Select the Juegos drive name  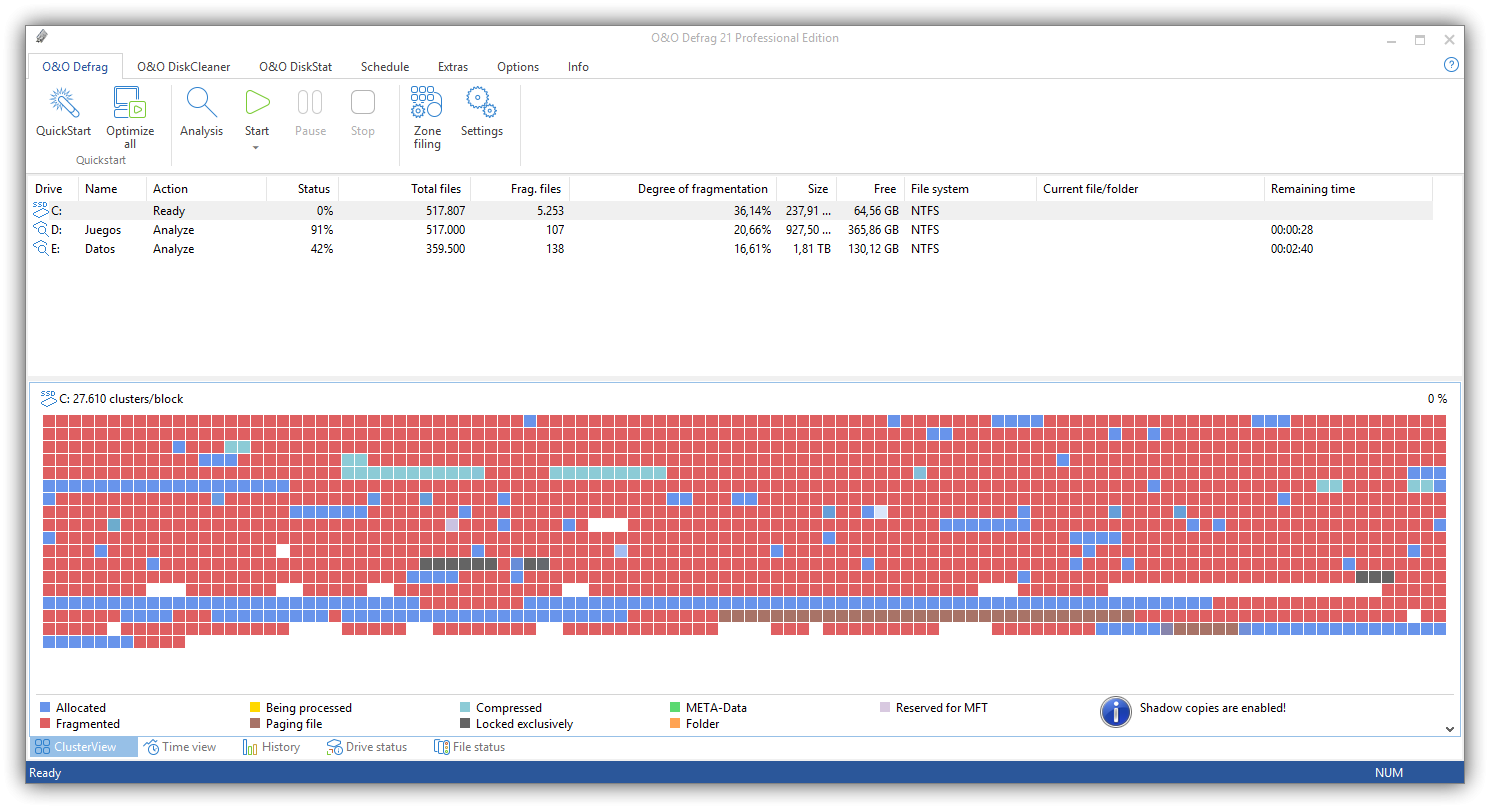[103, 230]
